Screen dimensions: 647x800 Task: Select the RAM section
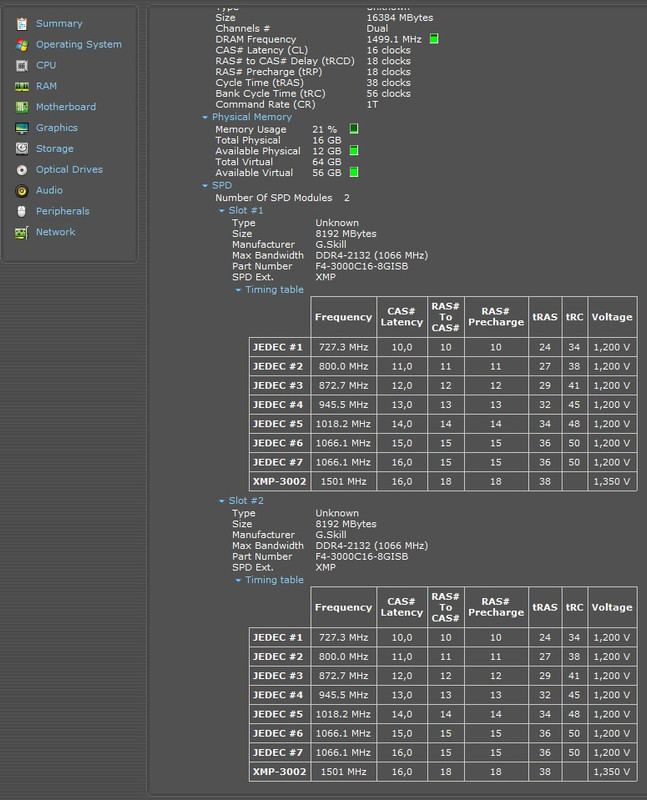[x=46, y=86]
